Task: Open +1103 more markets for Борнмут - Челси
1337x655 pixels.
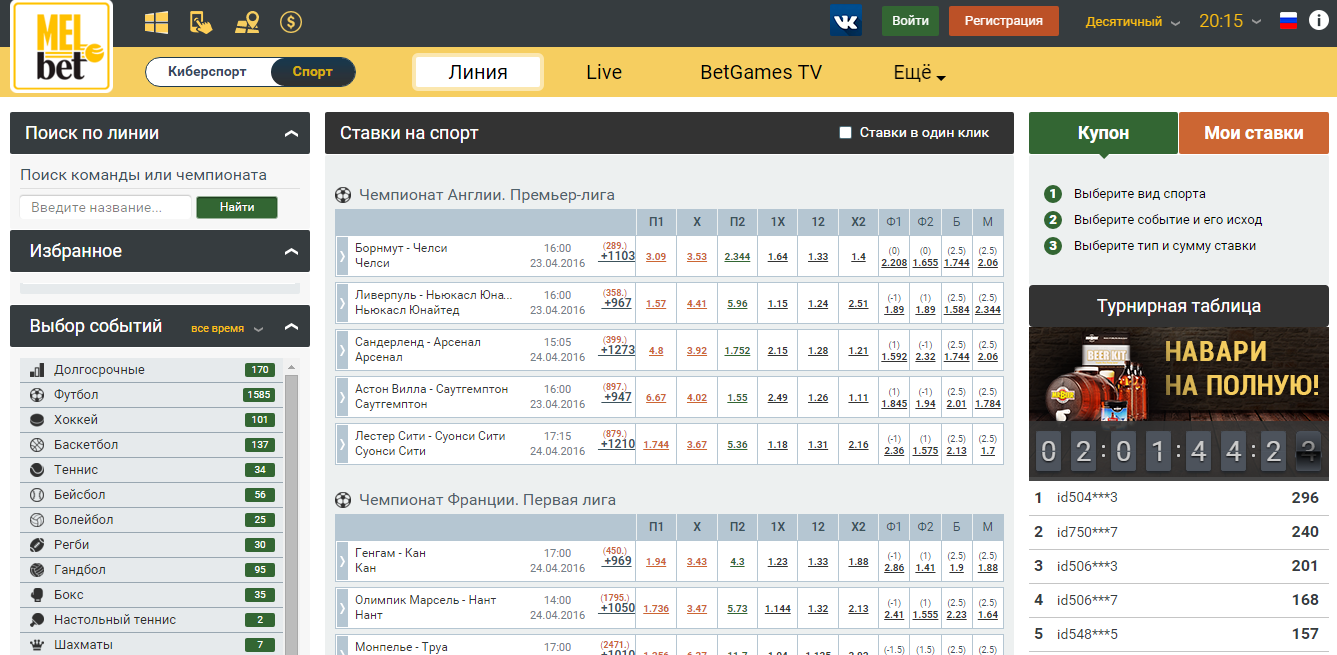Action: click(617, 256)
